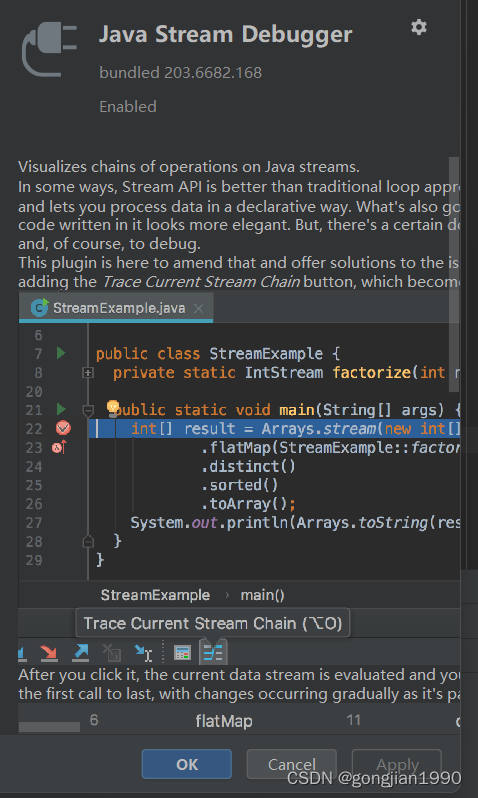Click the Java Stream Debugger plug icon

tap(49, 49)
